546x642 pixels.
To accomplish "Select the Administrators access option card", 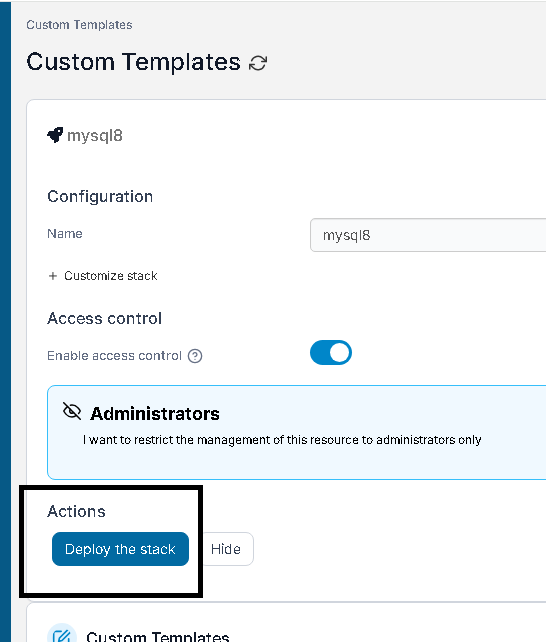I will point(297,432).
